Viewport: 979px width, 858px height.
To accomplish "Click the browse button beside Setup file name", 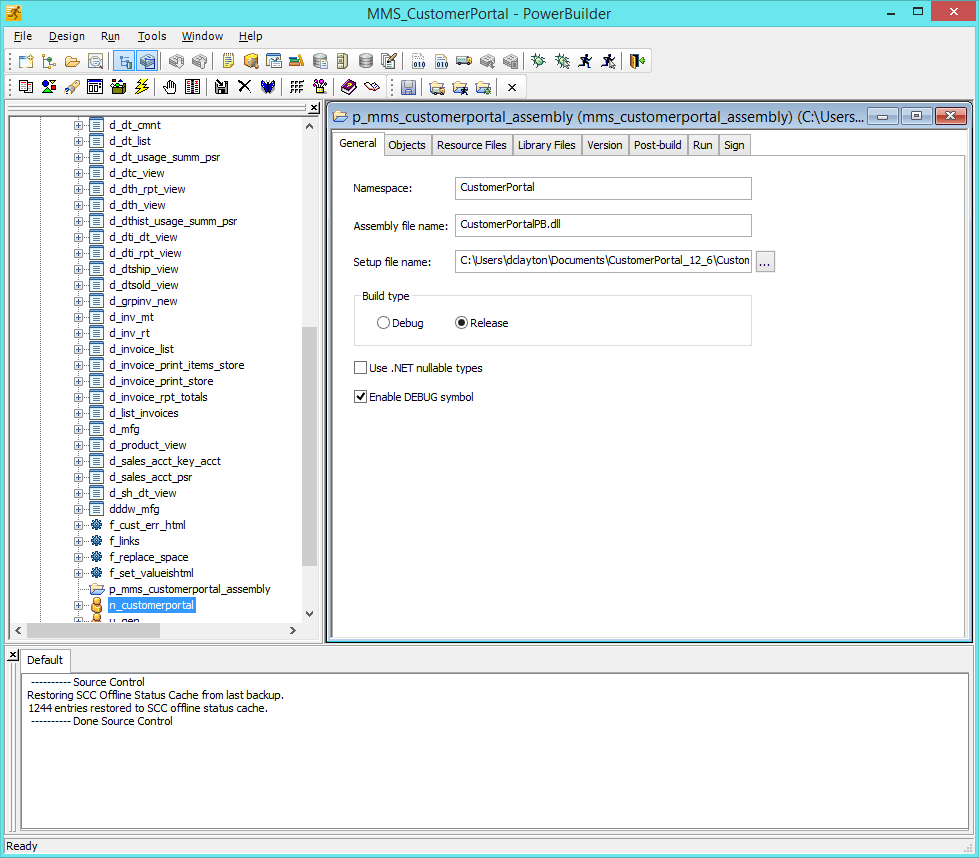I will [765, 262].
